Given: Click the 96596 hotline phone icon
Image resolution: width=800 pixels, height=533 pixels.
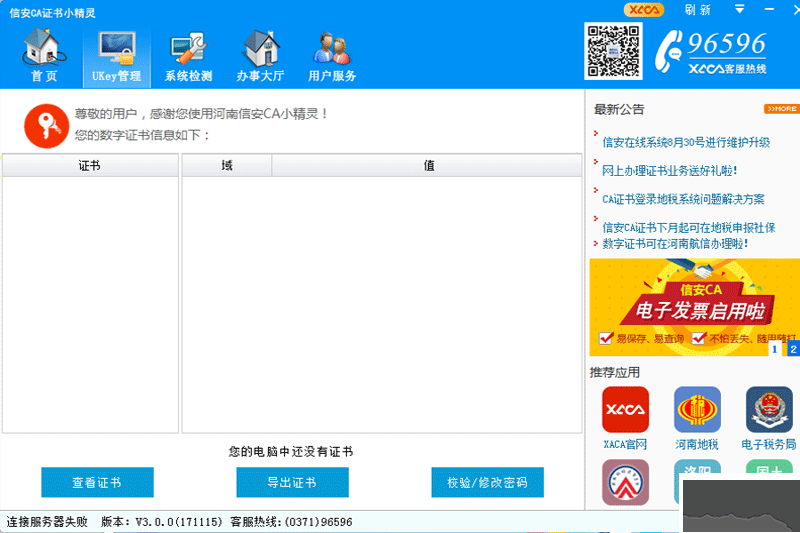Looking at the screenshot, I should pos(669,51).
